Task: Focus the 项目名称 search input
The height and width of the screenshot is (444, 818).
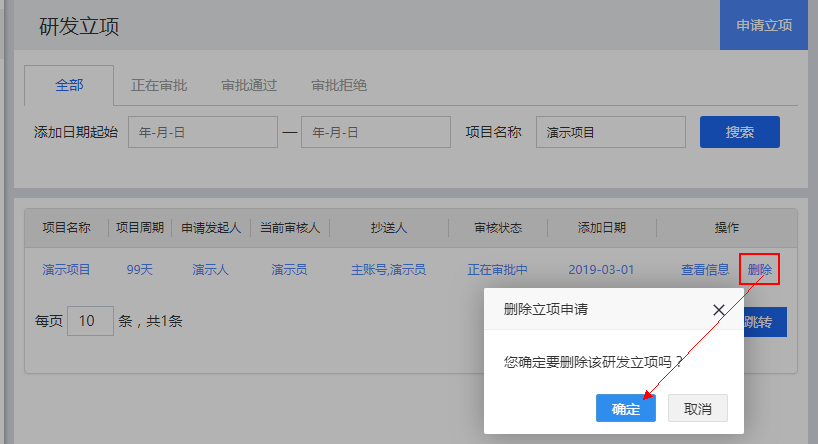Action: [x=610, y=132]
